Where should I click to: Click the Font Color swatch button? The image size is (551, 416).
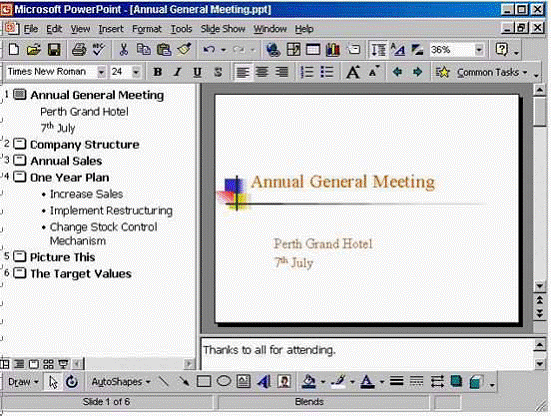(367, 382)
